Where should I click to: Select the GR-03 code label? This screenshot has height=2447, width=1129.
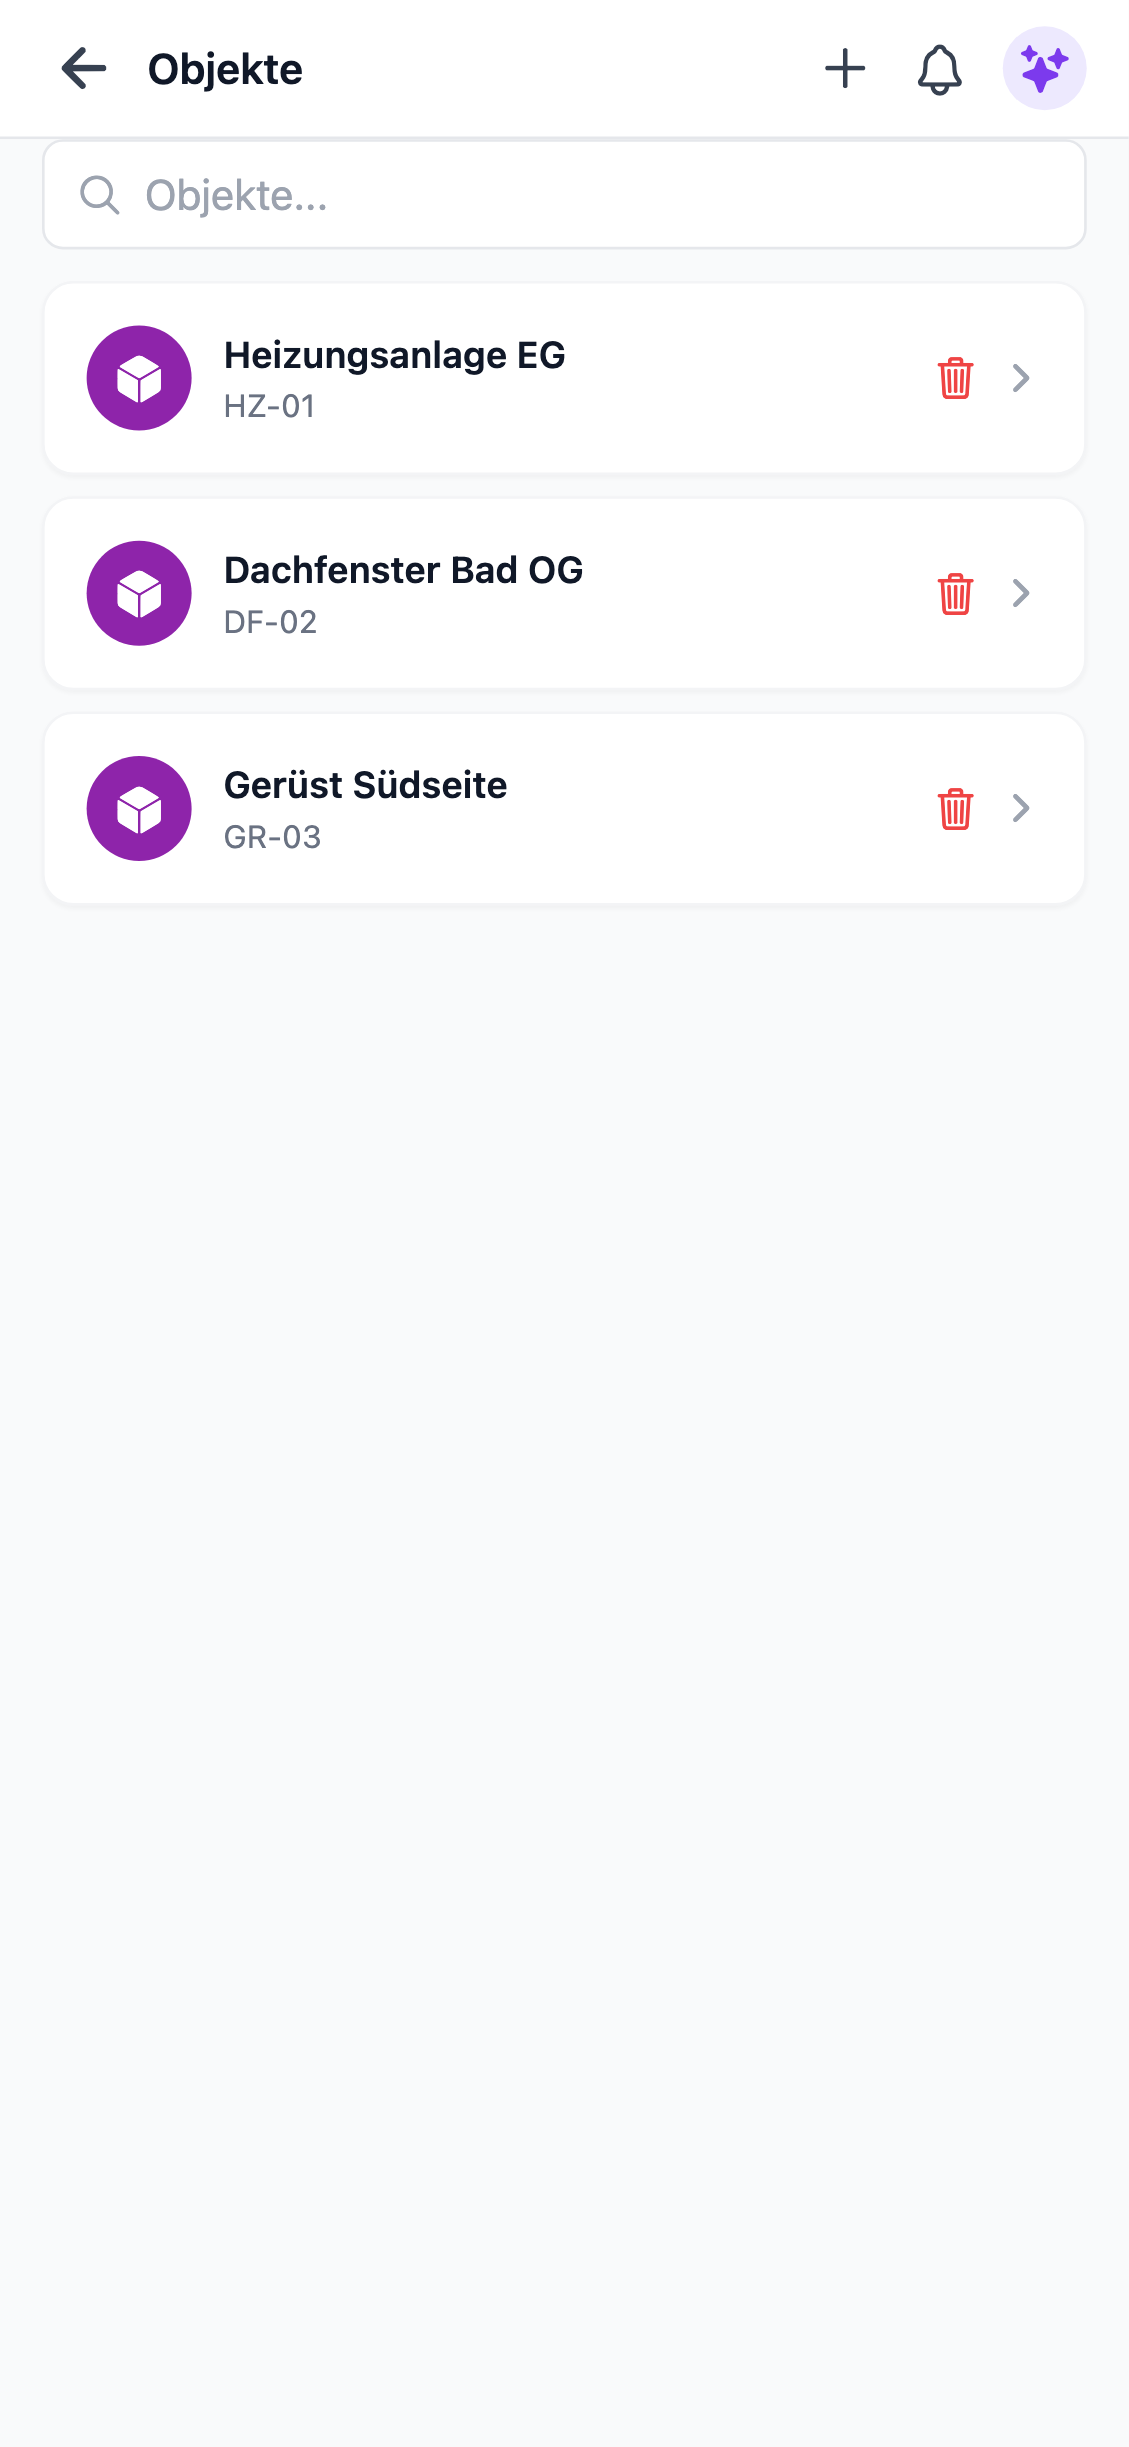coord(272,837)
